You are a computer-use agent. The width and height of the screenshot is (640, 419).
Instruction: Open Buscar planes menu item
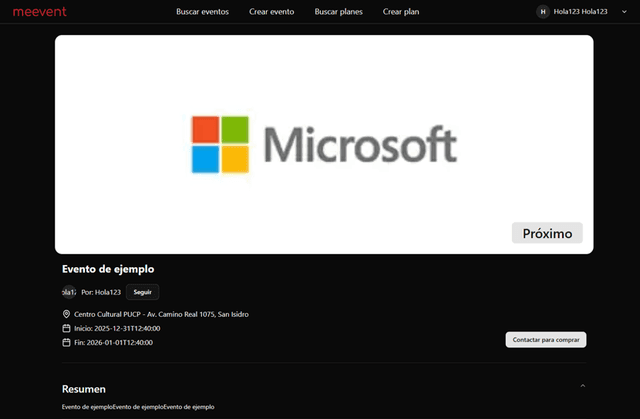(338, 12)
